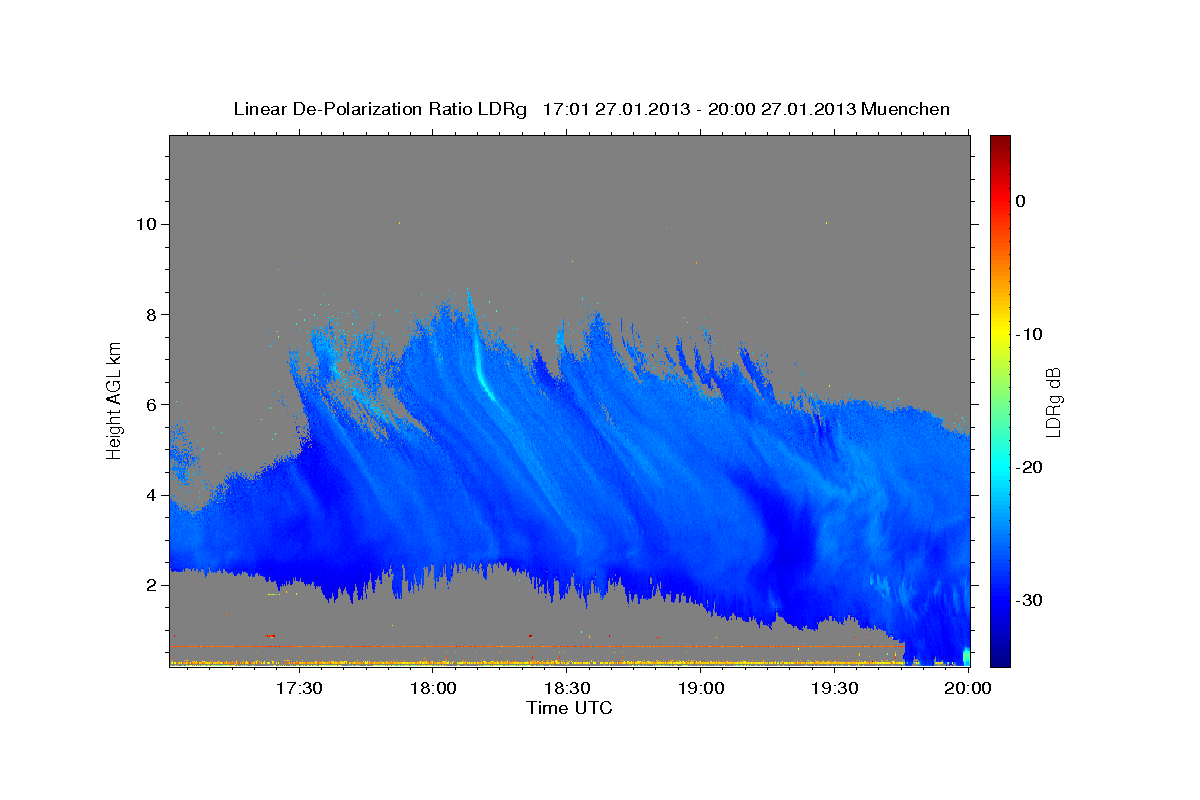Click the 19:30 time tick label
1200x800 pixels.
pos(835,689)
